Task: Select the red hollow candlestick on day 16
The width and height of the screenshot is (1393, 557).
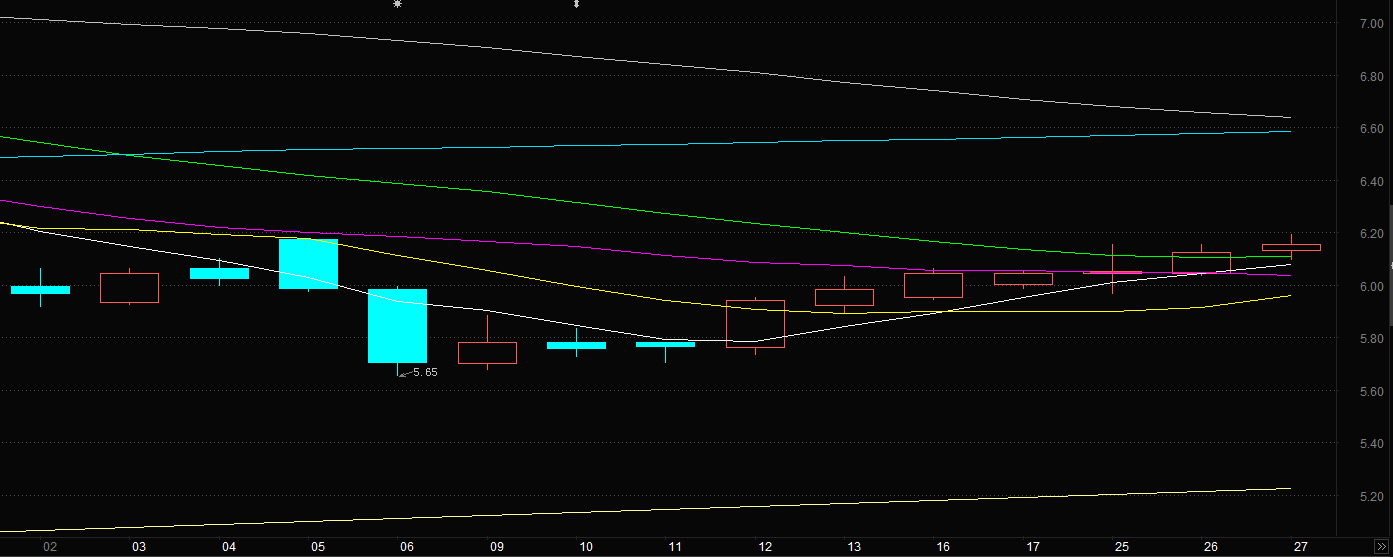Action: pyautogui.click(x=934, y=285)
